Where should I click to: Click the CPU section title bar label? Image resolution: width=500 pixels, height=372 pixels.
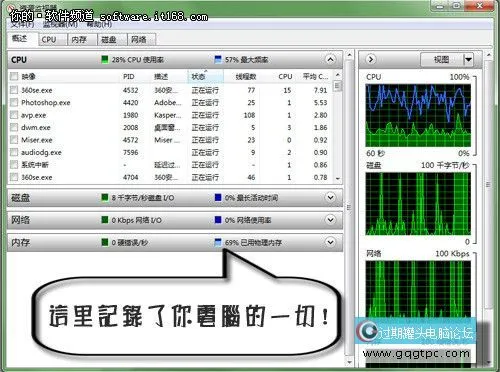coord(19,60)
